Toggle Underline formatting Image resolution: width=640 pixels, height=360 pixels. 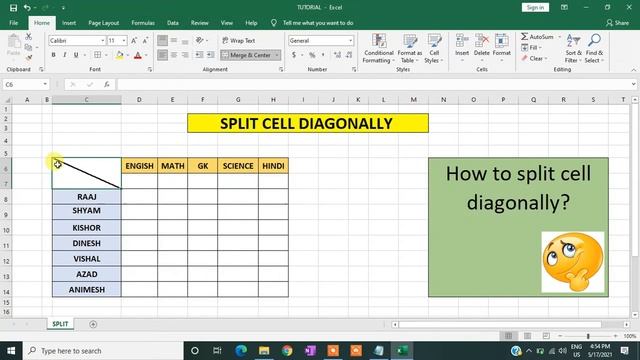click(76, 55)
